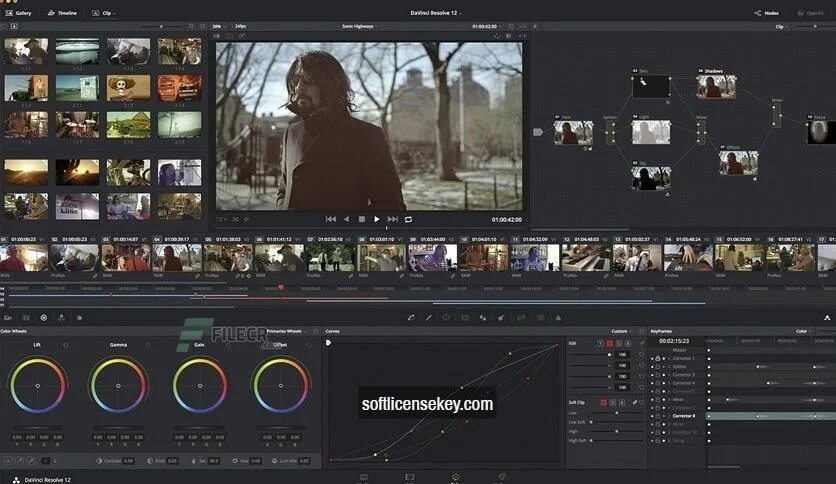
Task: Expand the Corrector 4 keyframe track
Action: coord(669,383)
